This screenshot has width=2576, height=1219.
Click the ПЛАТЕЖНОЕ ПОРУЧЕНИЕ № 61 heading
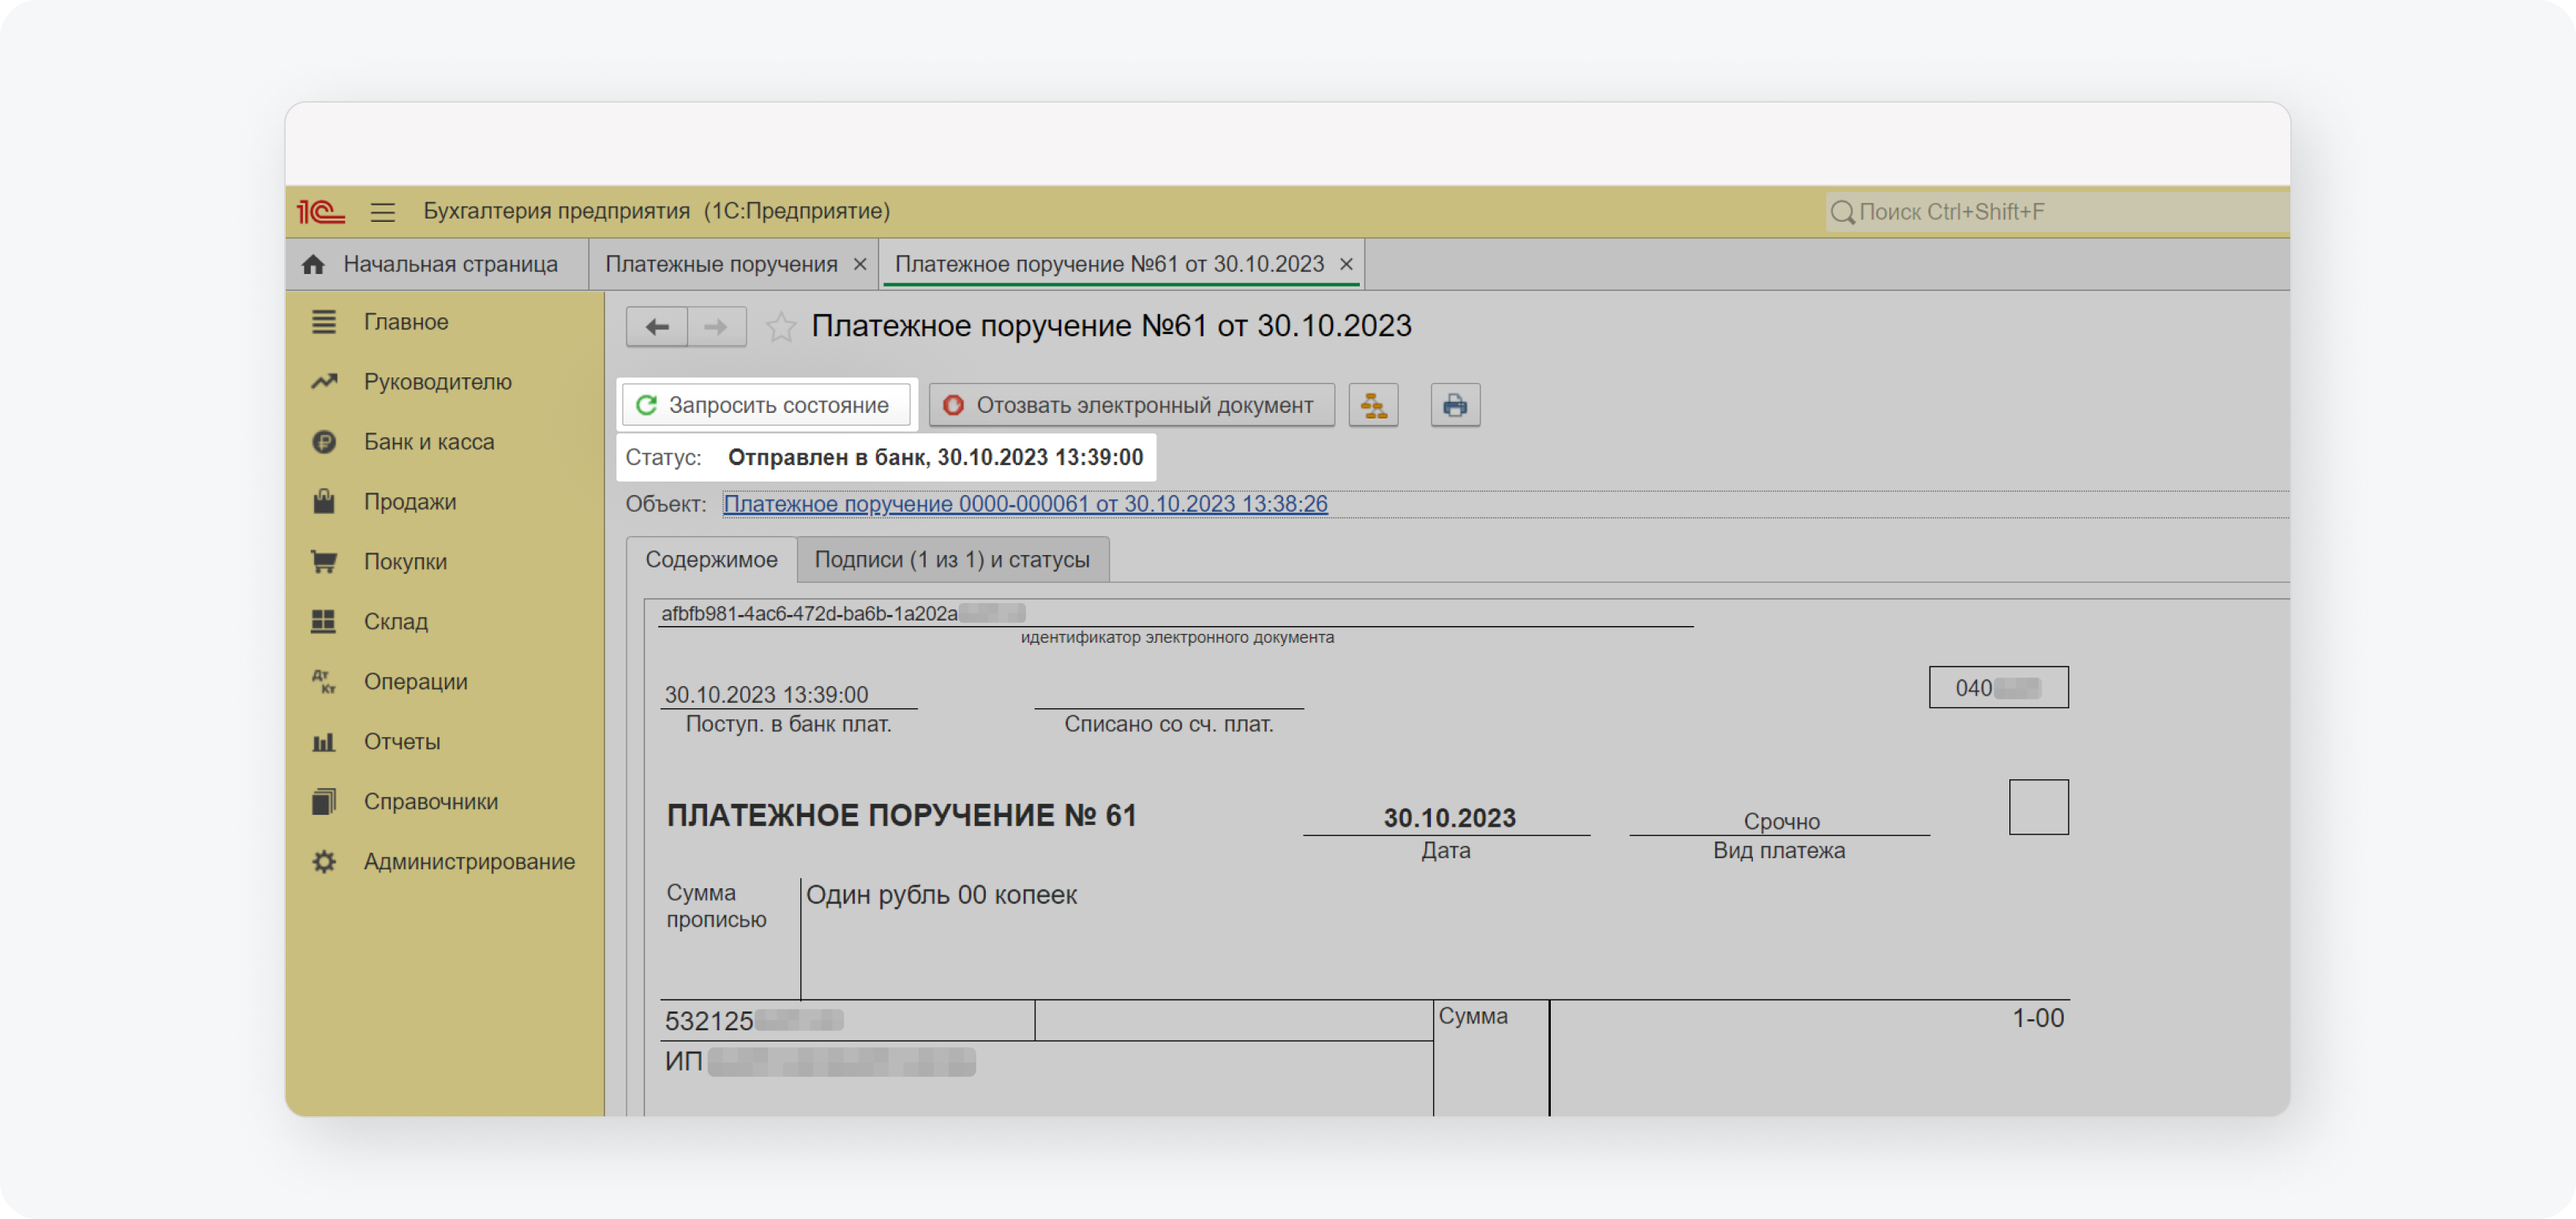901,816
